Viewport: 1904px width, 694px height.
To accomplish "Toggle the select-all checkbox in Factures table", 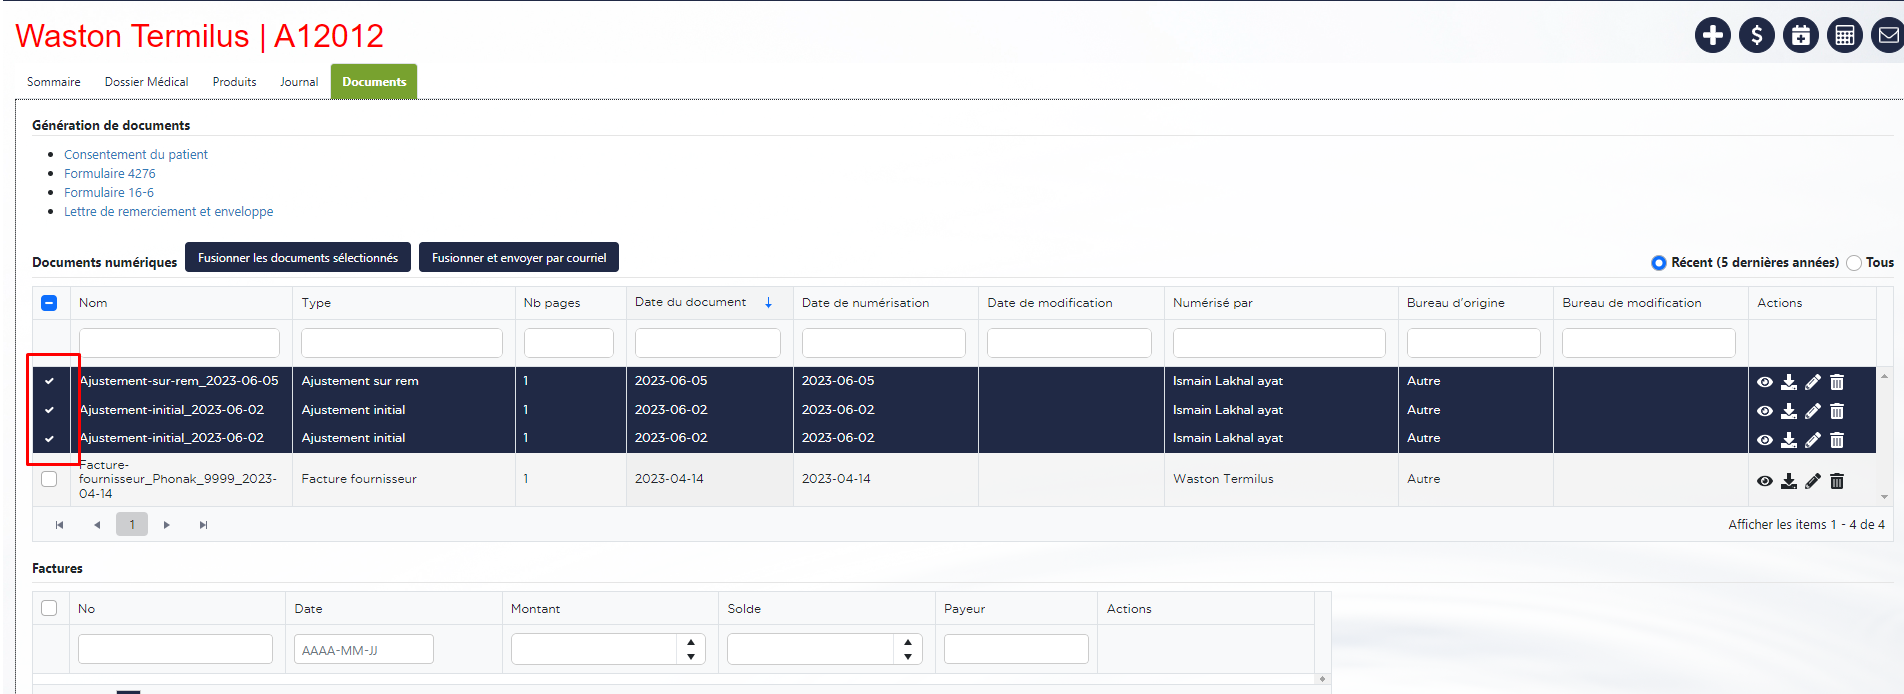I will [x=49, y=608].
